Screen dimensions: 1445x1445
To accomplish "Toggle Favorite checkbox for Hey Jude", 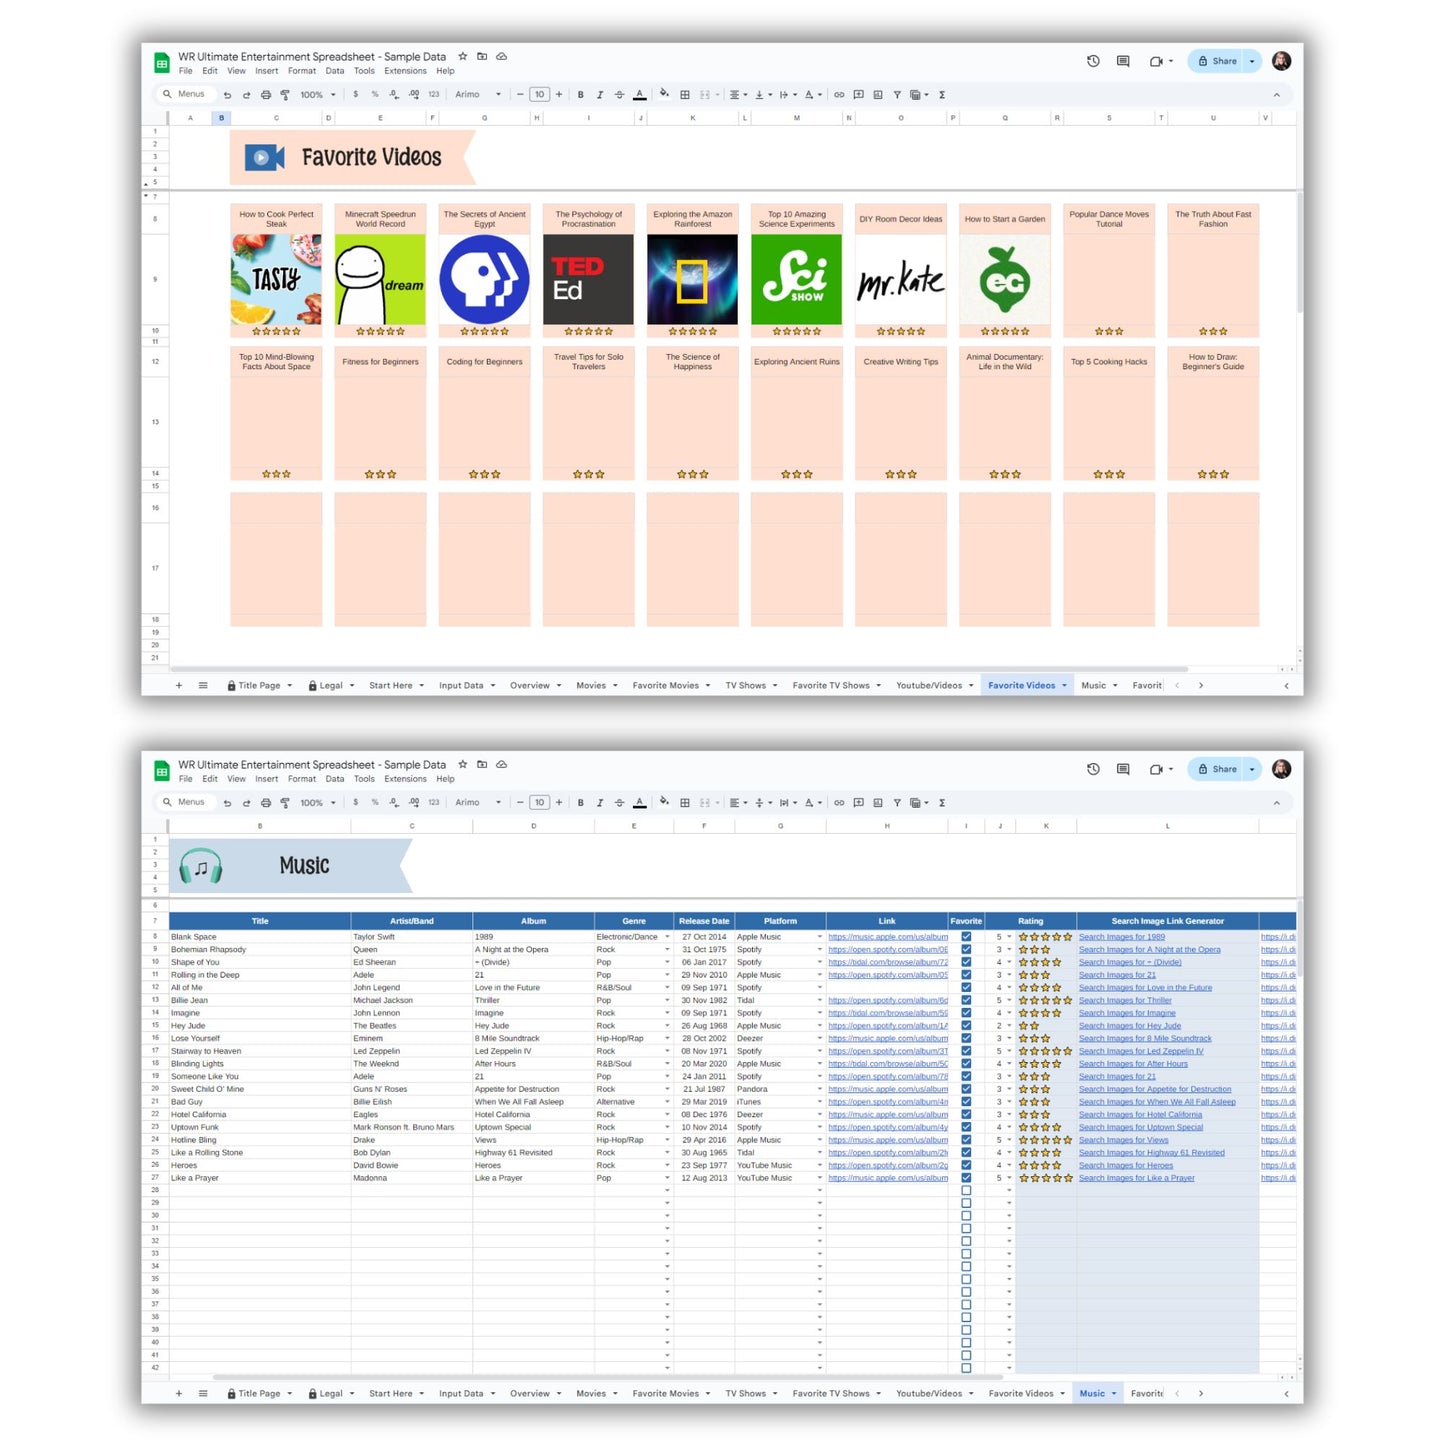I will click(x=966, y=1026).
